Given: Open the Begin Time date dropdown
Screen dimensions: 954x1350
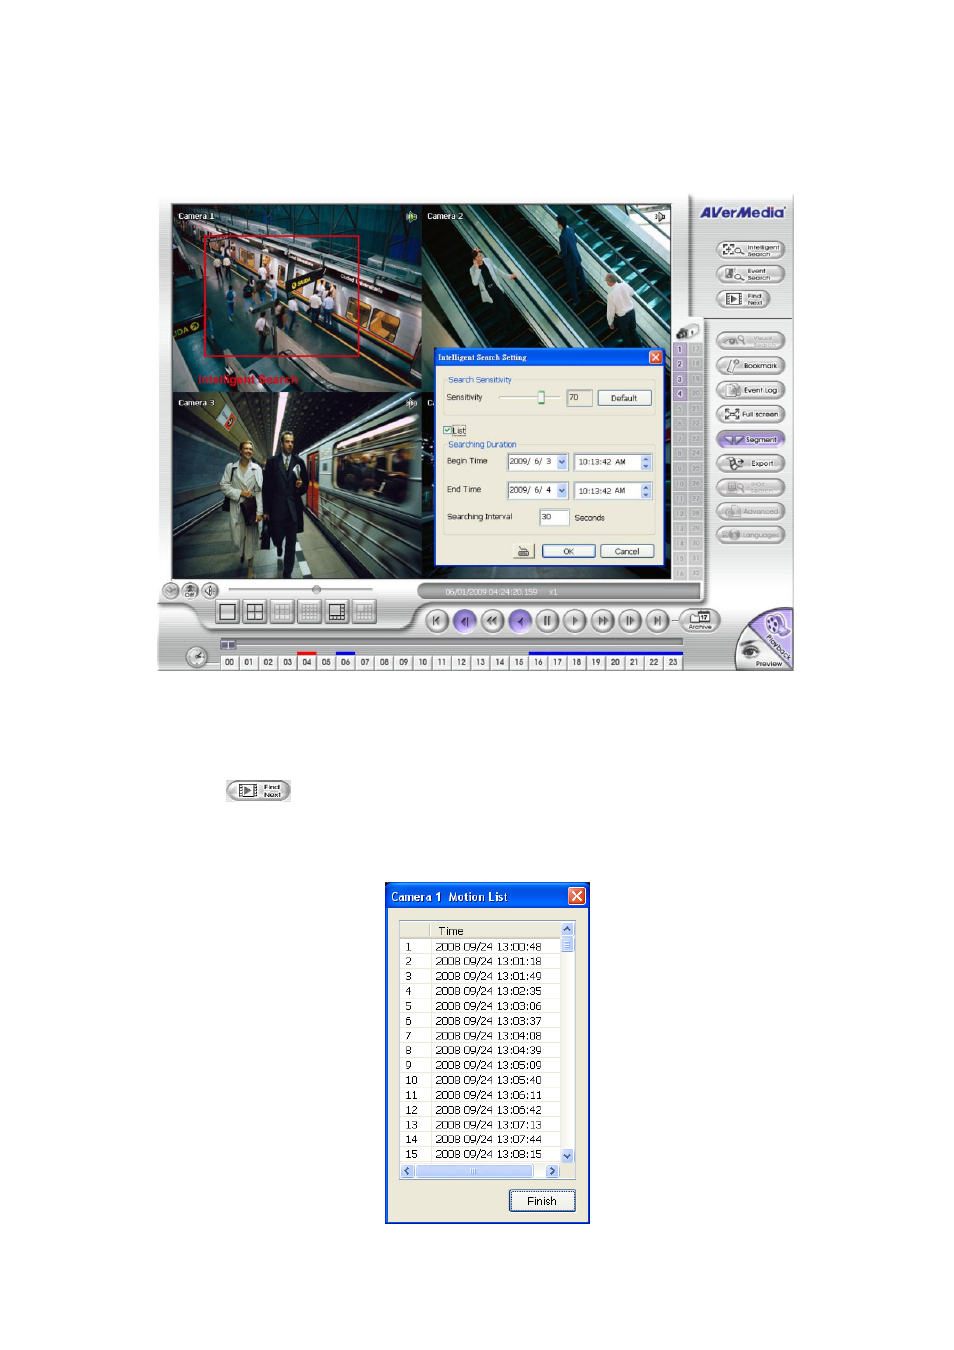Looking at the screenshot, I should coord(562,462).
